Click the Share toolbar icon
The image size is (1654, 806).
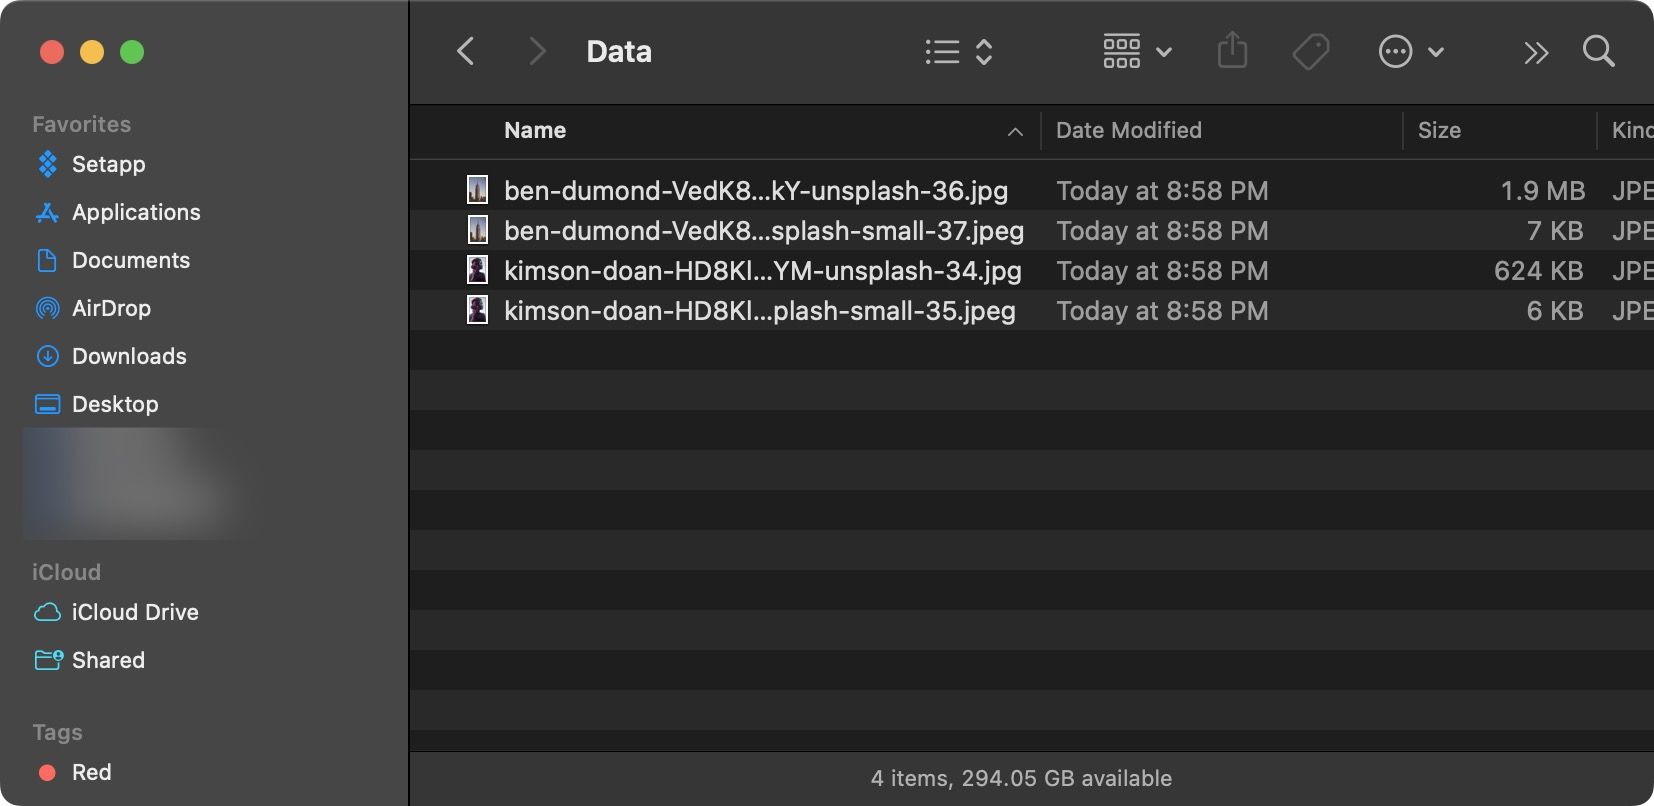1232,51
